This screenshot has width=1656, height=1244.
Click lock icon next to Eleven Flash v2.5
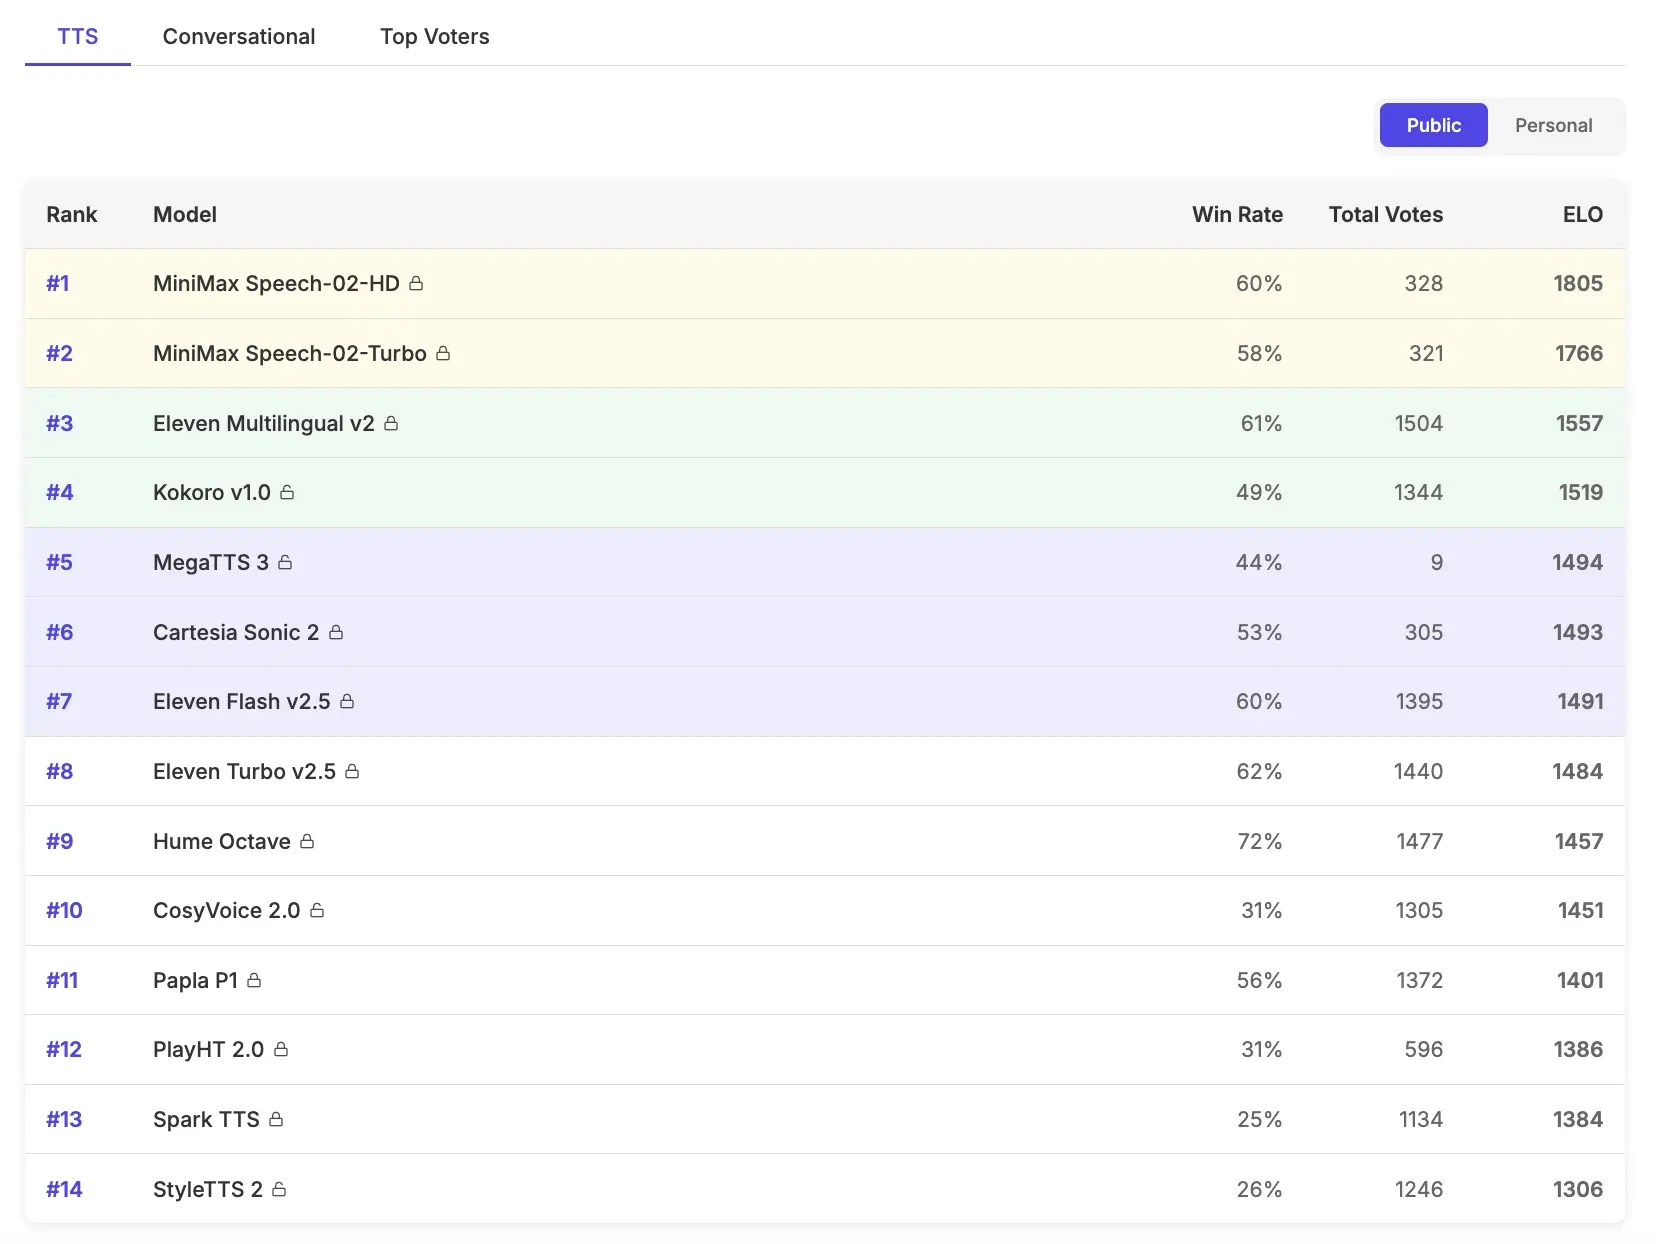(347, 702)
